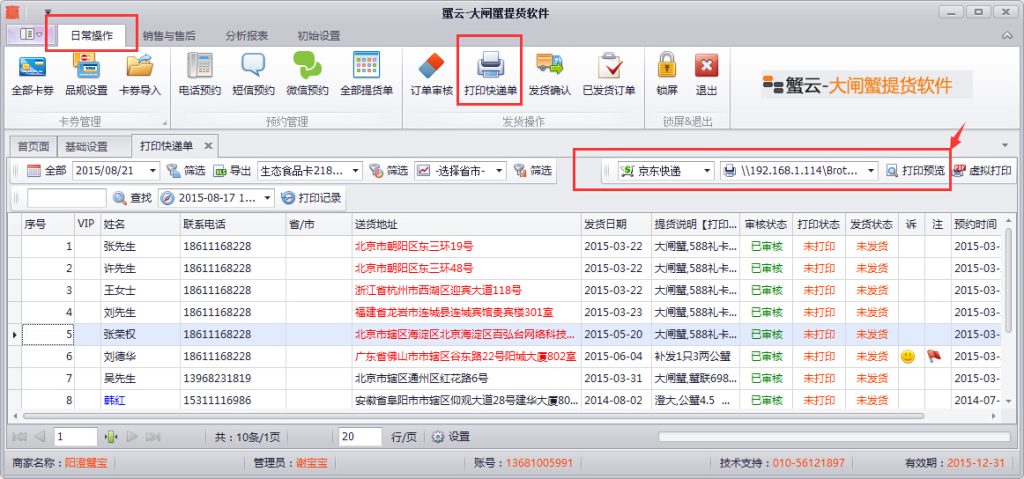Expand the tab list dropdown arrow

[1005, 145]
